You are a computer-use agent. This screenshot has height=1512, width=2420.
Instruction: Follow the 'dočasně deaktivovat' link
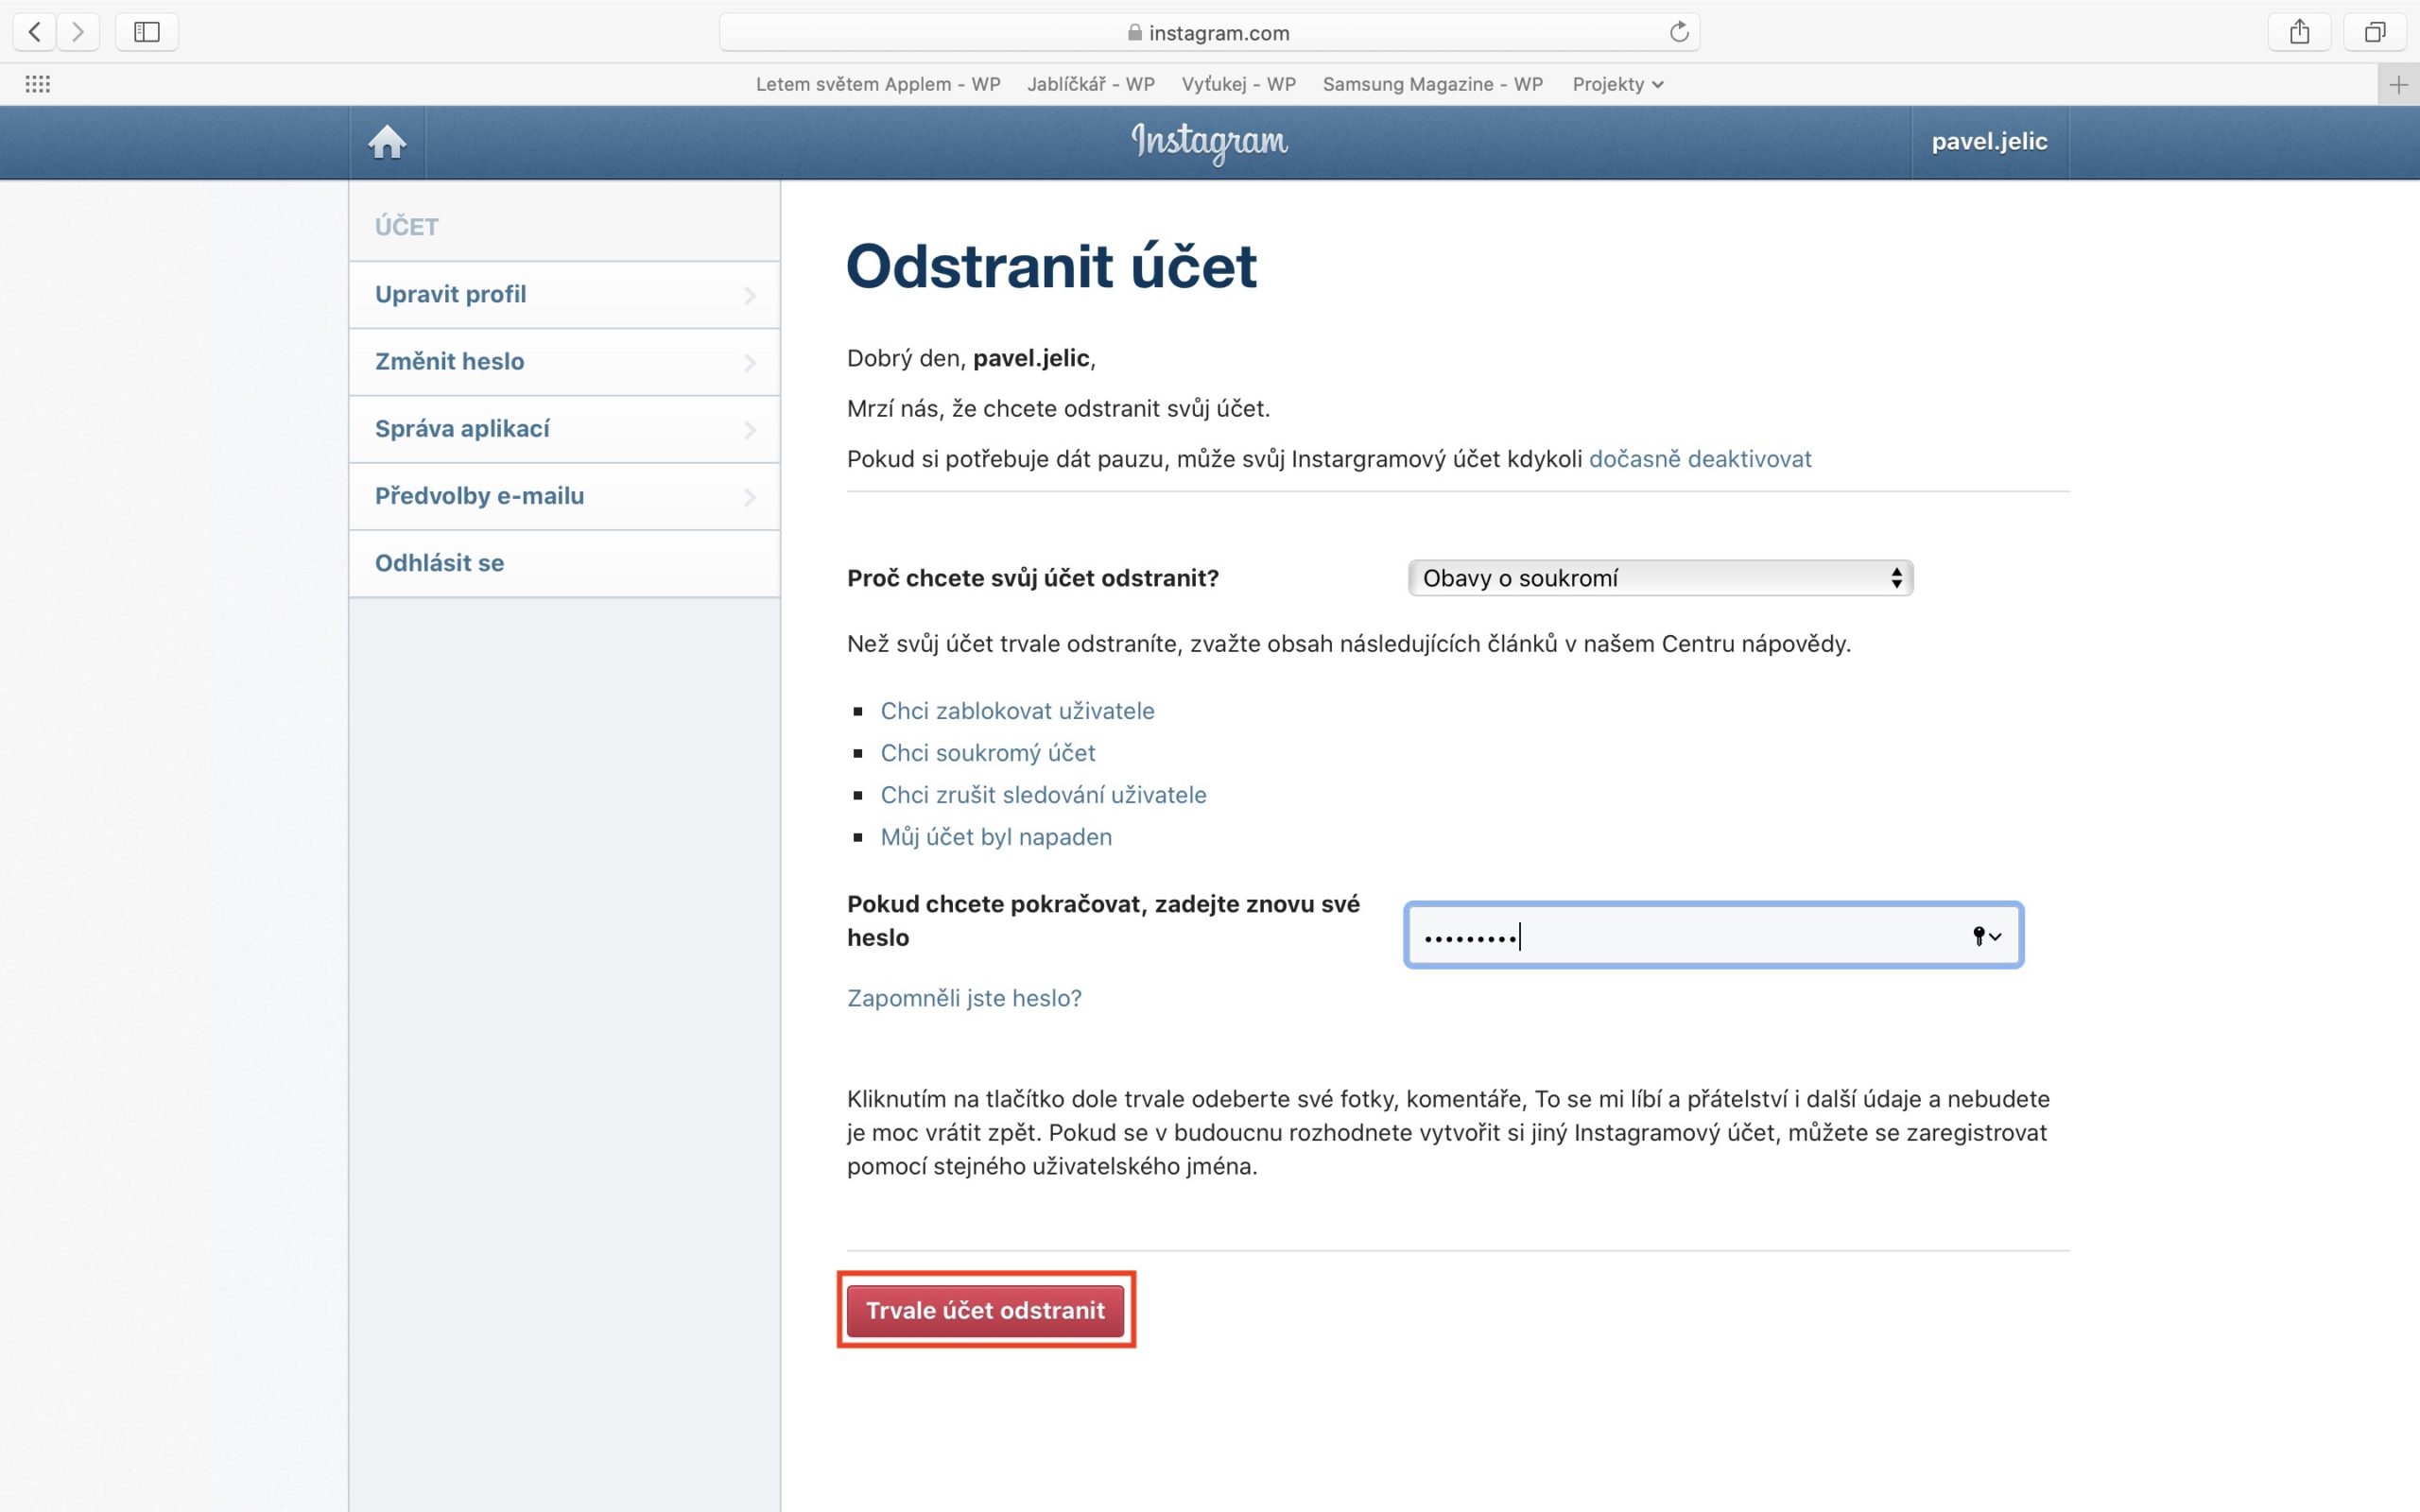click(1699, 459)
